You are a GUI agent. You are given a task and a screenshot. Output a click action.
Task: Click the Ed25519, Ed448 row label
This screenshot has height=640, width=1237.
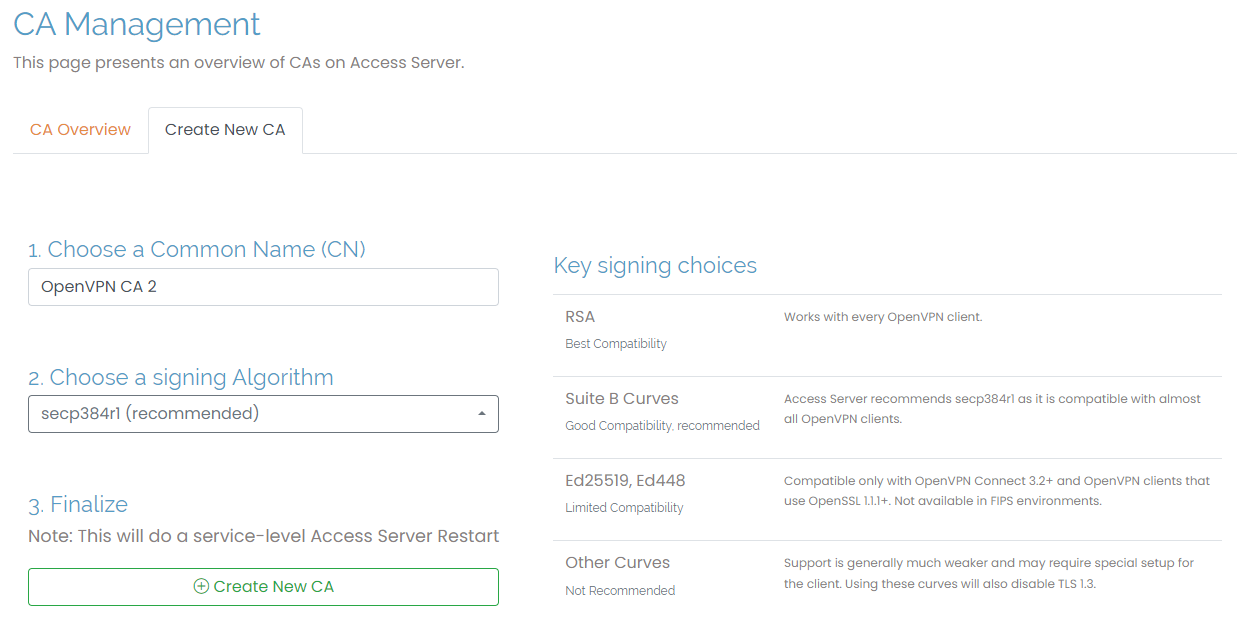[x=625, y=481]
